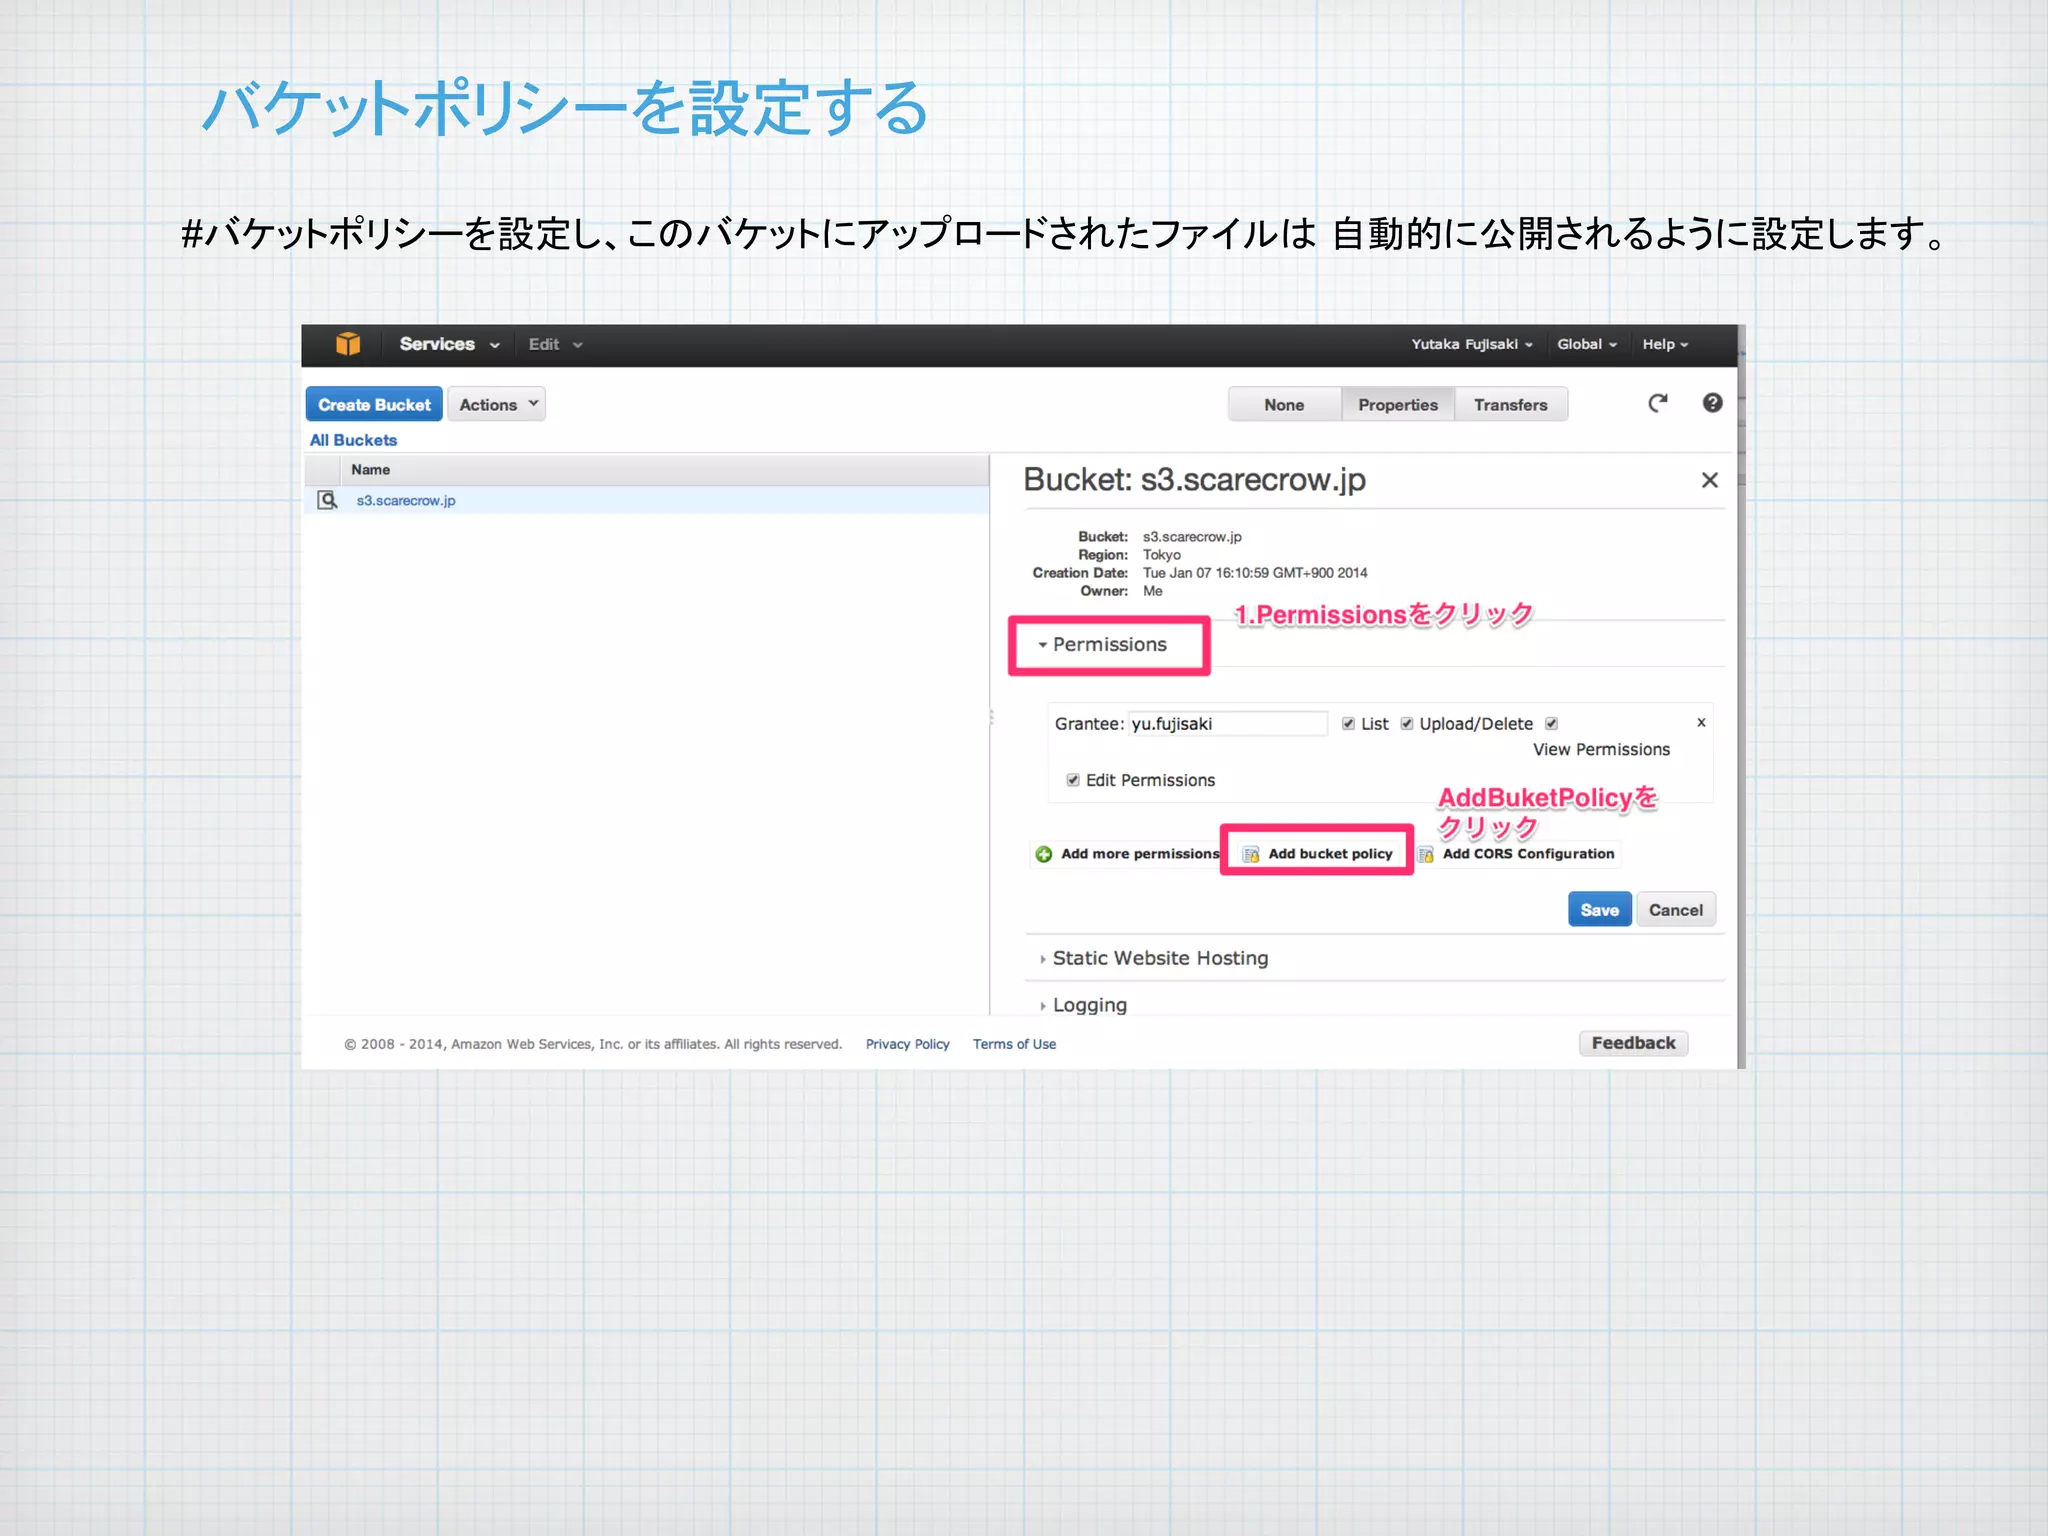Viewport: 2048px width, 1536px height.
Task: Open the help question mark icon
Action: tap(1712, 403)
